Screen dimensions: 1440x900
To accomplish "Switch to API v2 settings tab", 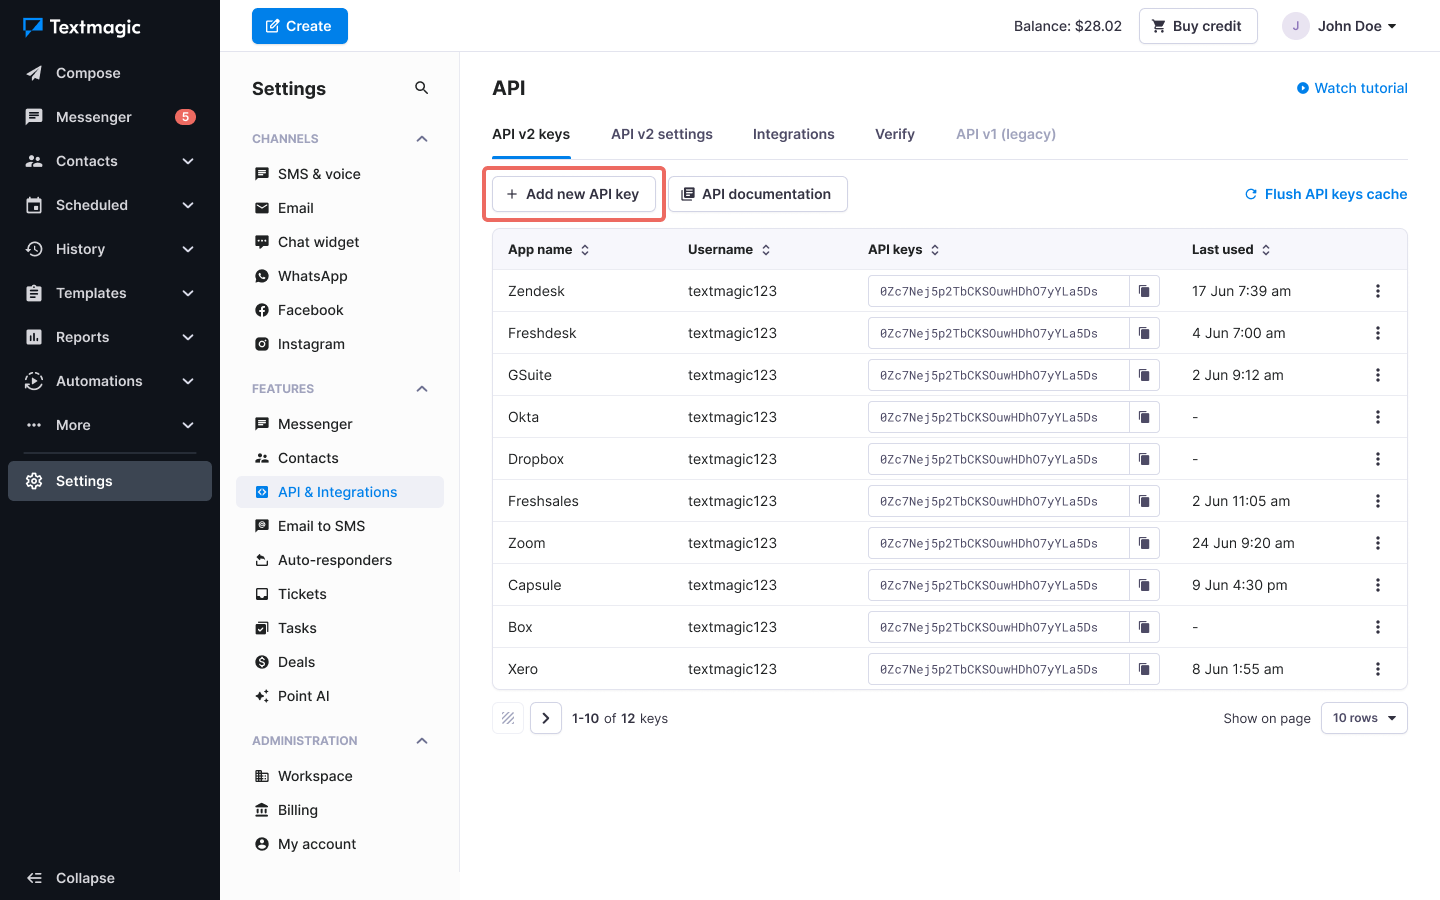I will coord(662,134).
